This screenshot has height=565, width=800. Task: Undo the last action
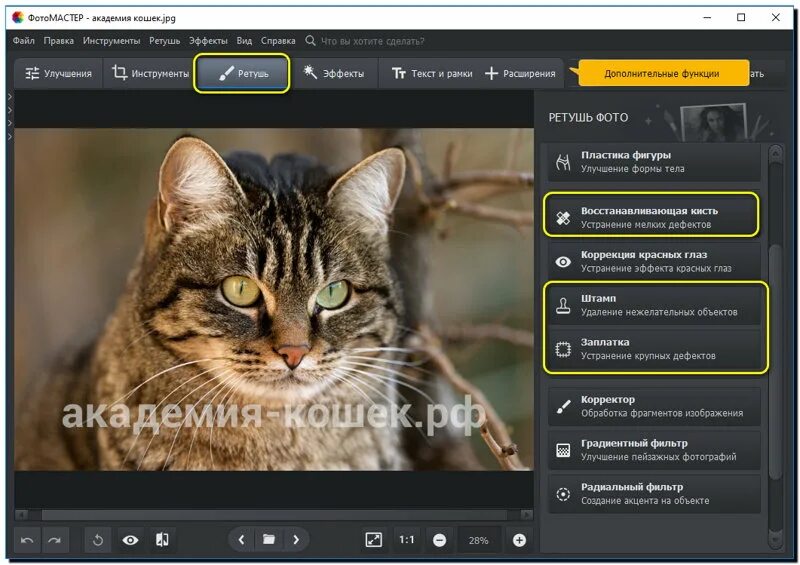click(x=27, y=540)
